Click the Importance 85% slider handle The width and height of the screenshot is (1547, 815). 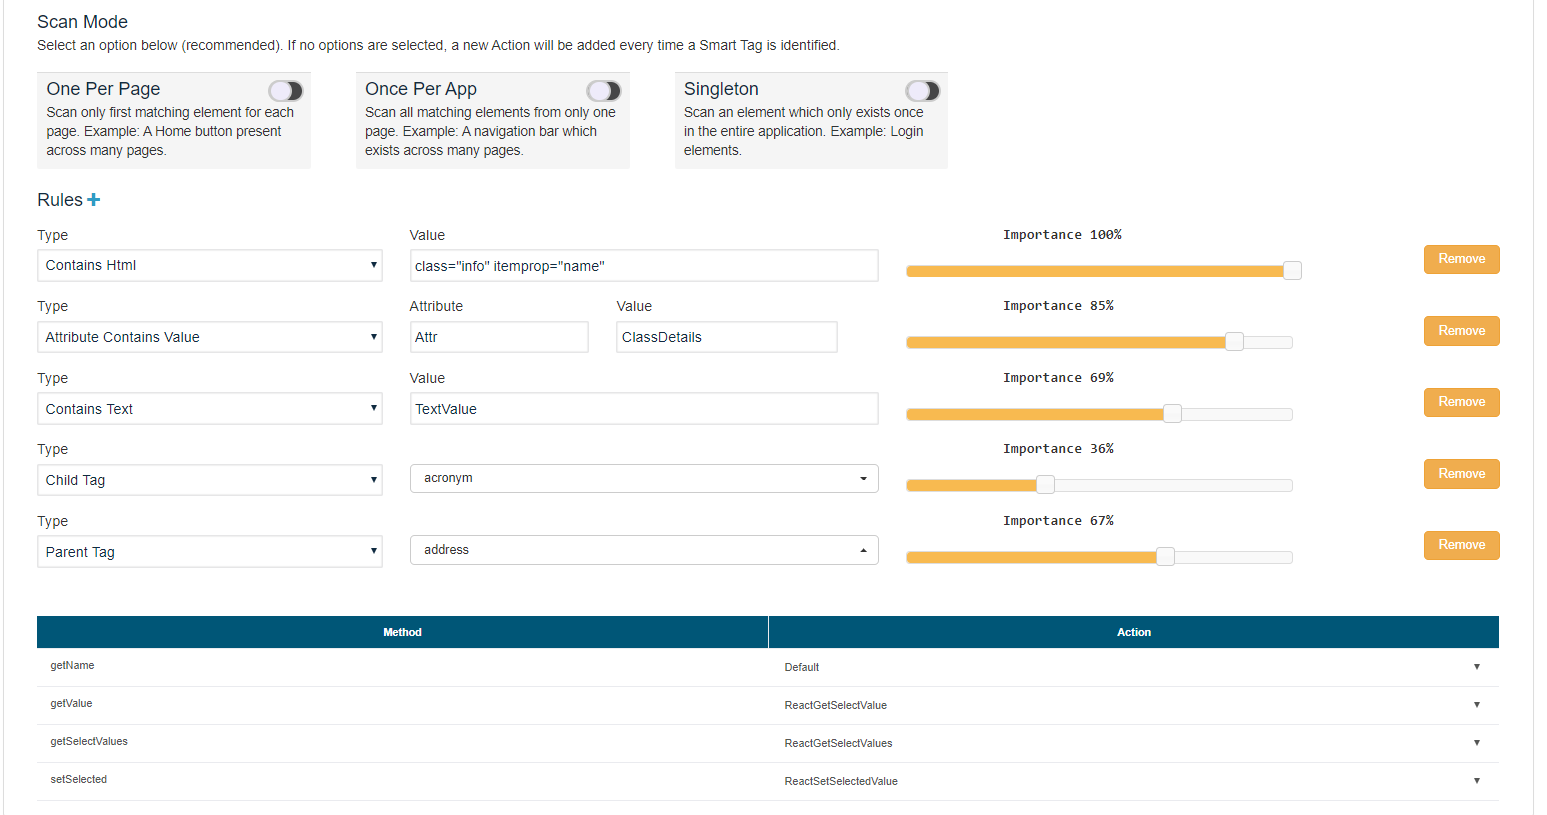(1235, 342)
